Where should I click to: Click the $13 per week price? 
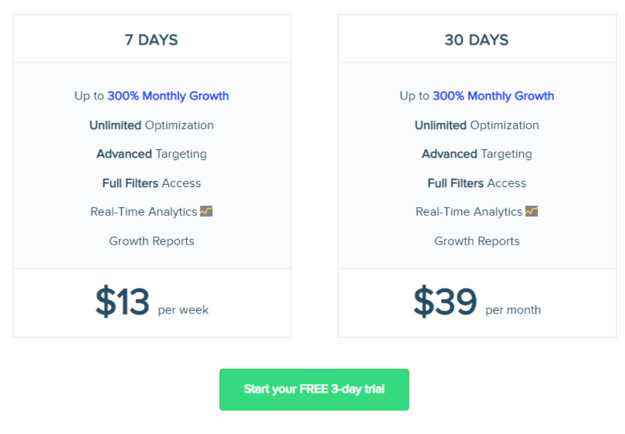click(x=152, y=301)
